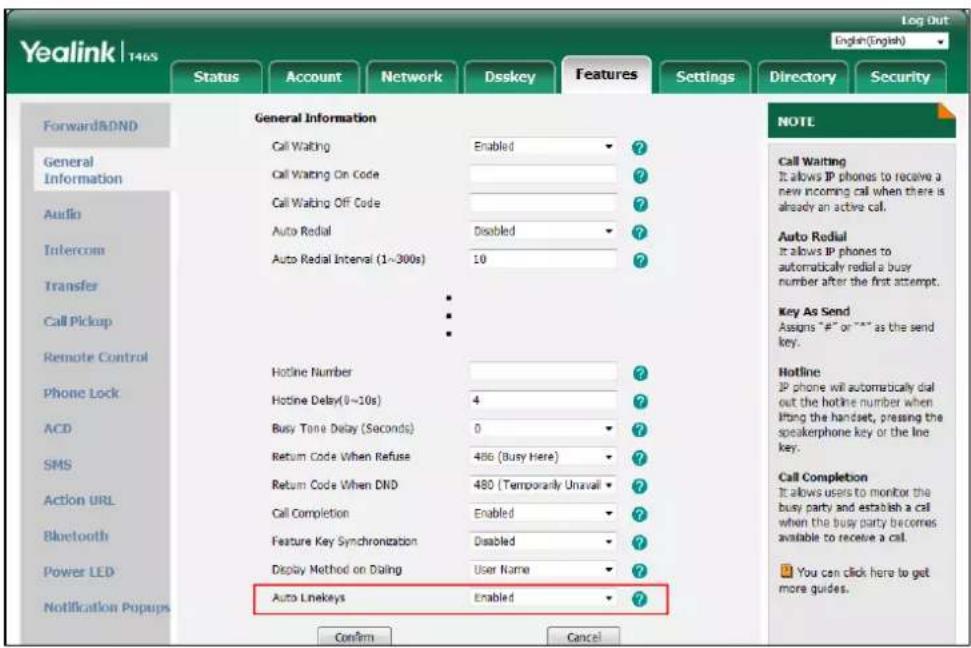
Task: Focus the Hotline Delay field
Action: coord(542,400)
